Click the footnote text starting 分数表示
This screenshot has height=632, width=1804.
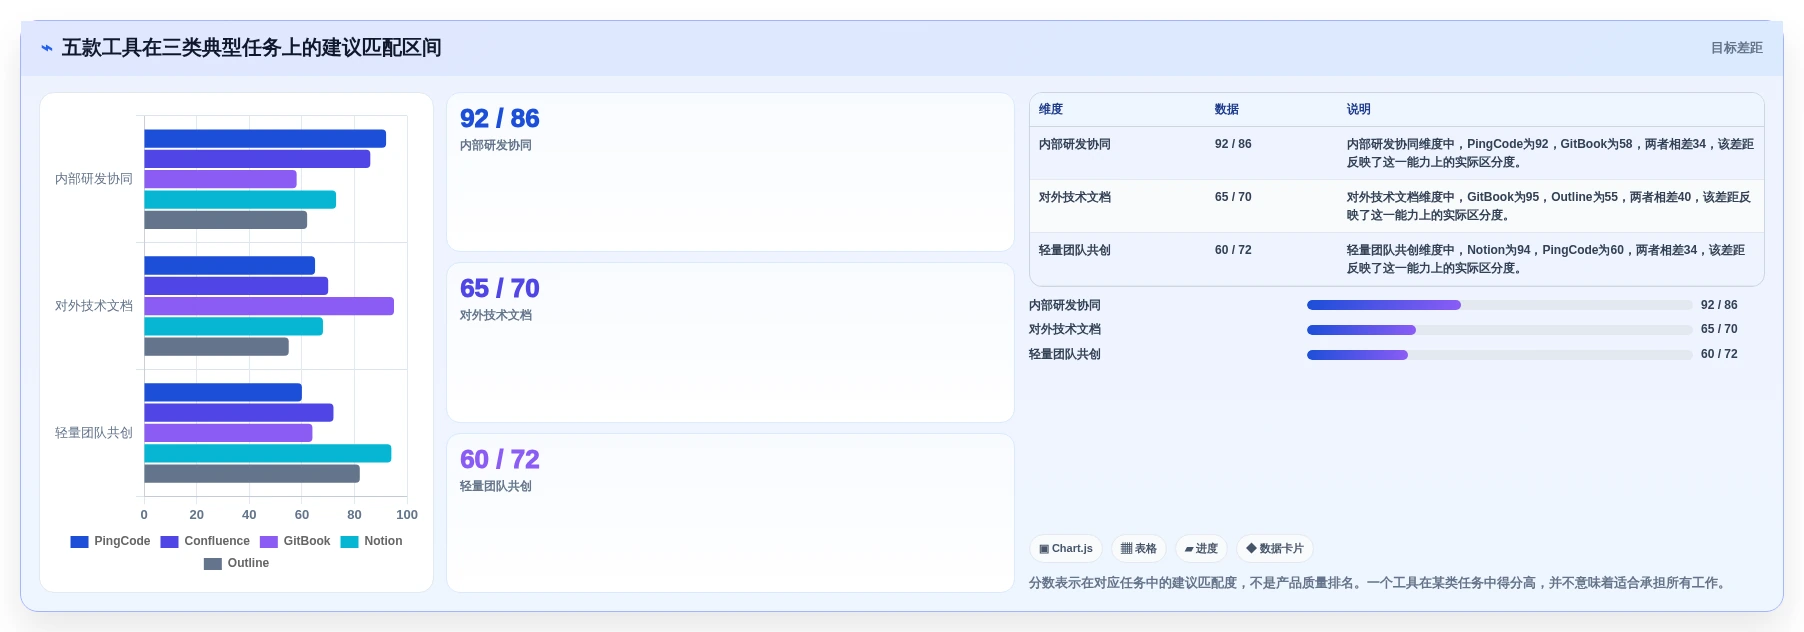click(x=1380, y=583)
